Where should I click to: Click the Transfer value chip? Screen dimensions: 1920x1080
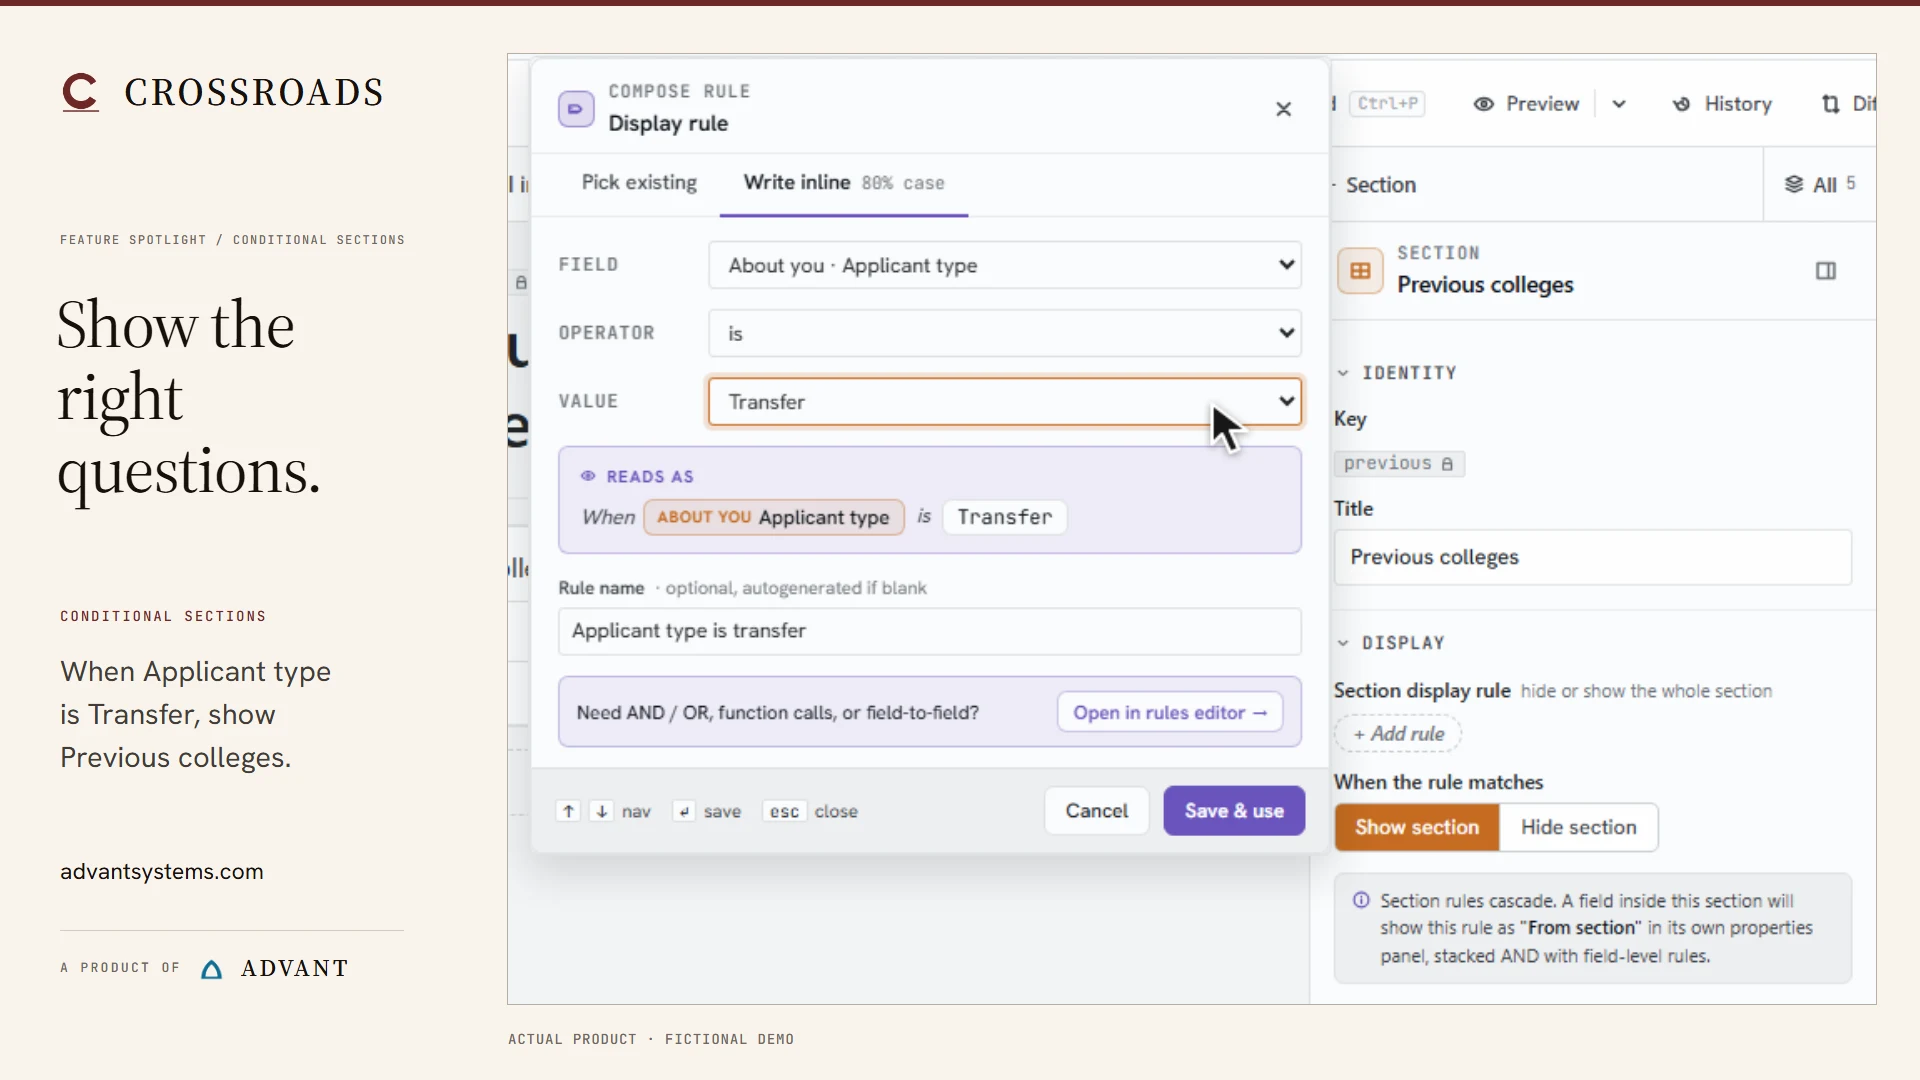tap(1005, 517)
